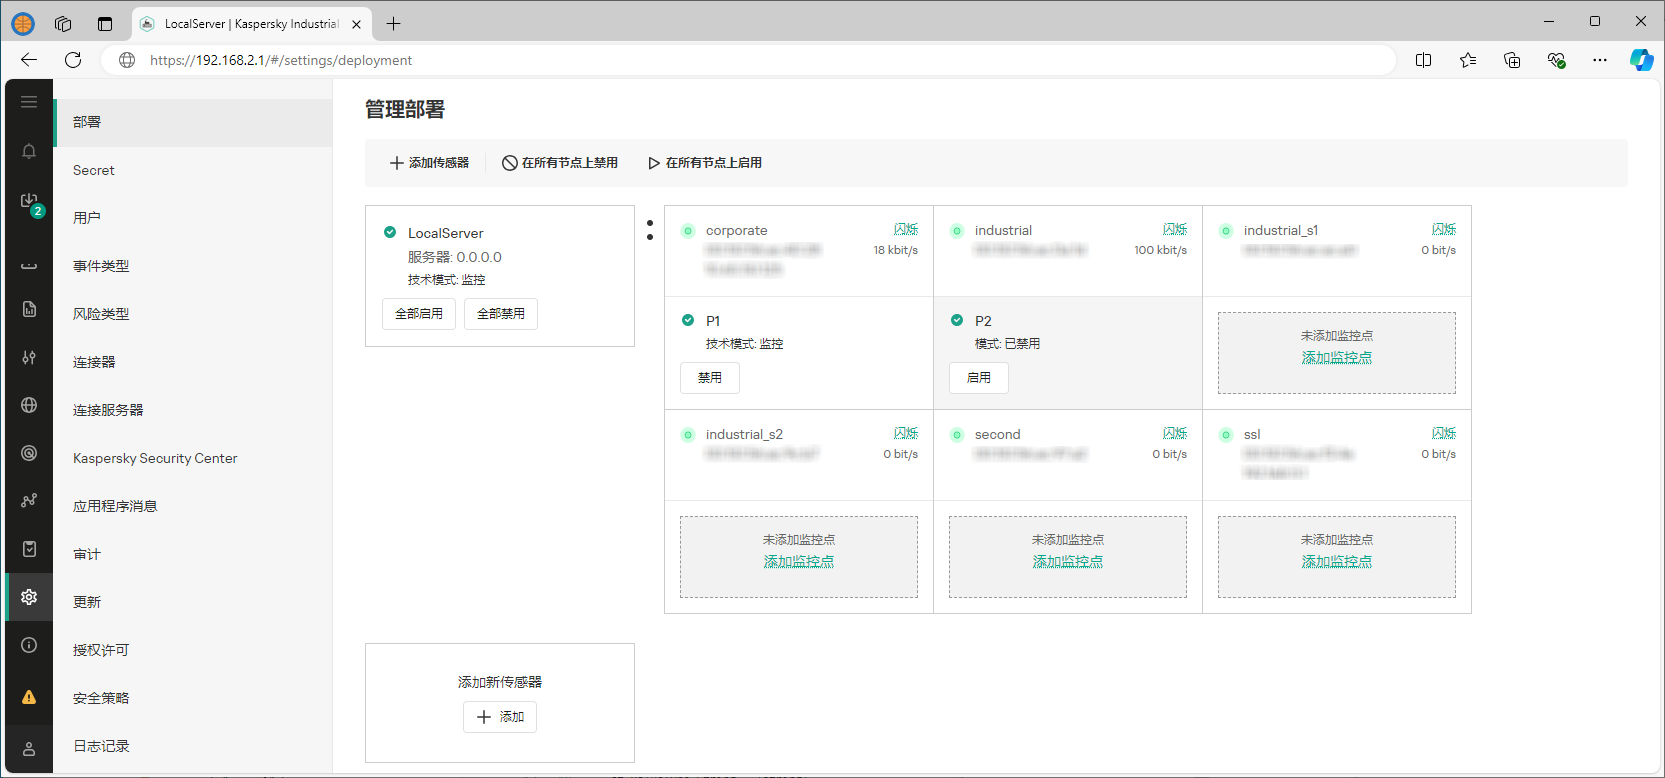Click the yellow warning triangle icon
Viewport: 1665px width, 778px height.
click(29, 697)
